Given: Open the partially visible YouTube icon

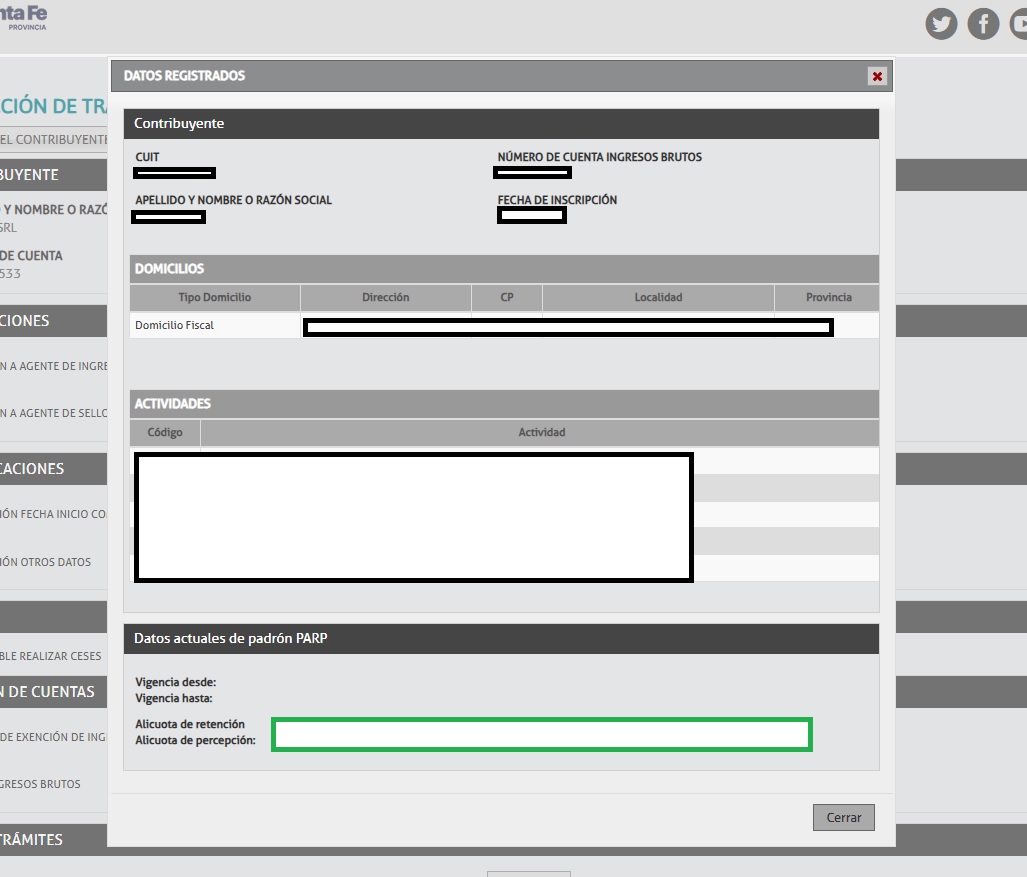Looking at the screenshot, I should (1018, 24).
